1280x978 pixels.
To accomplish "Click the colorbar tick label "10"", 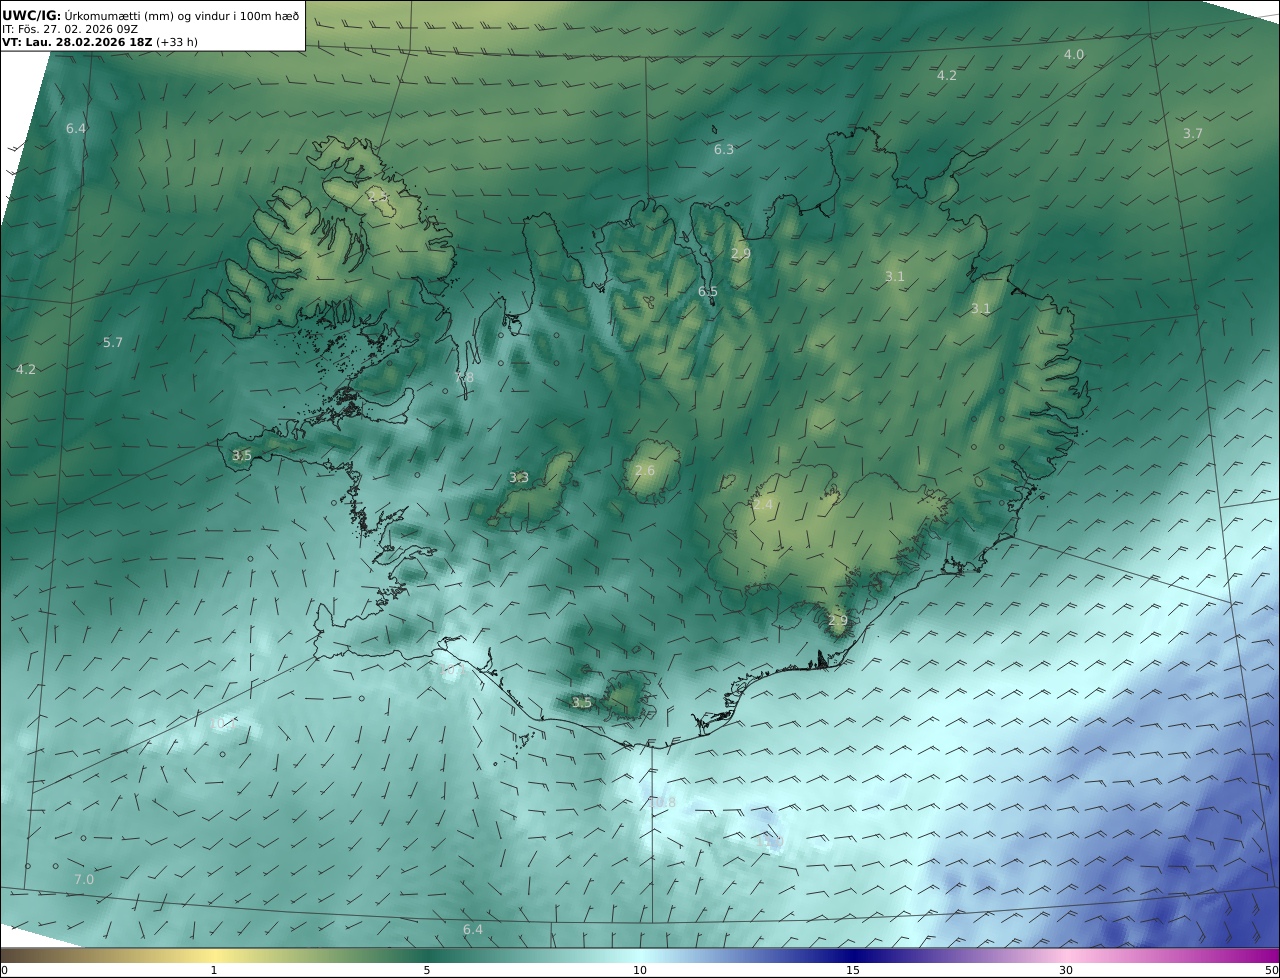I will [x=640, y=970].
